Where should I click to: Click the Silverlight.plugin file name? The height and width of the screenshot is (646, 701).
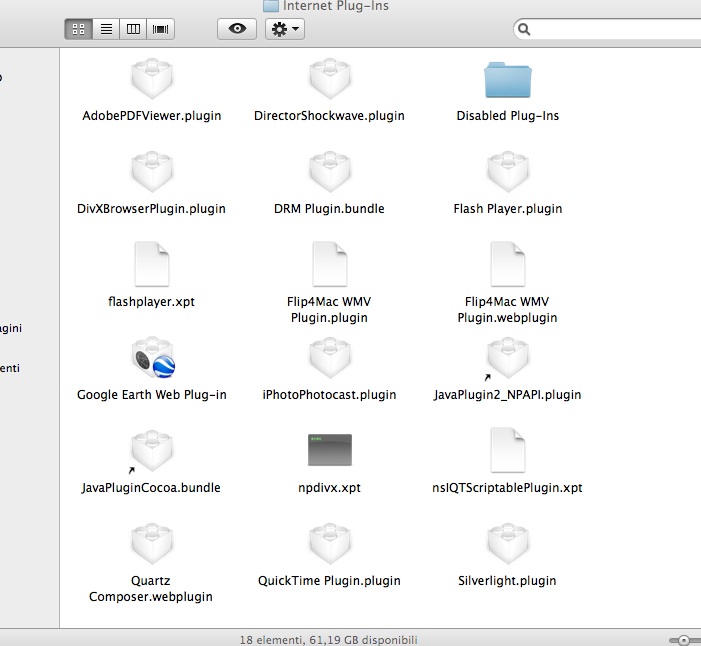point(507,581)
